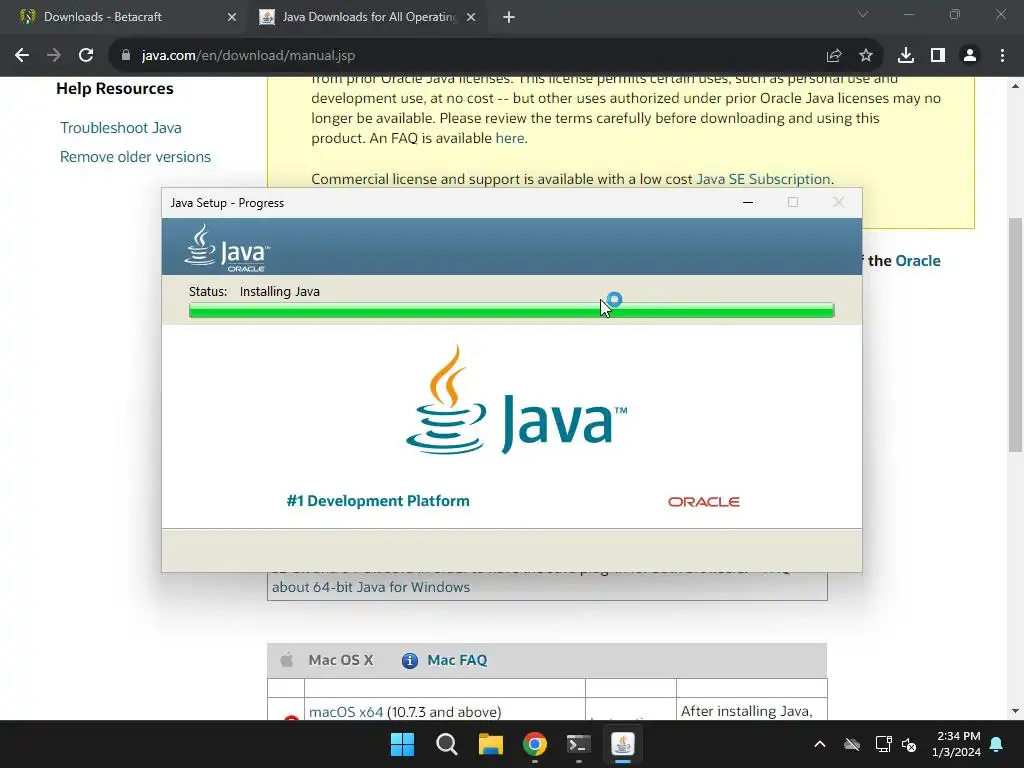Open Remove older versions link
This screenshot has width=1024, height=768.
tap(135, 157)
